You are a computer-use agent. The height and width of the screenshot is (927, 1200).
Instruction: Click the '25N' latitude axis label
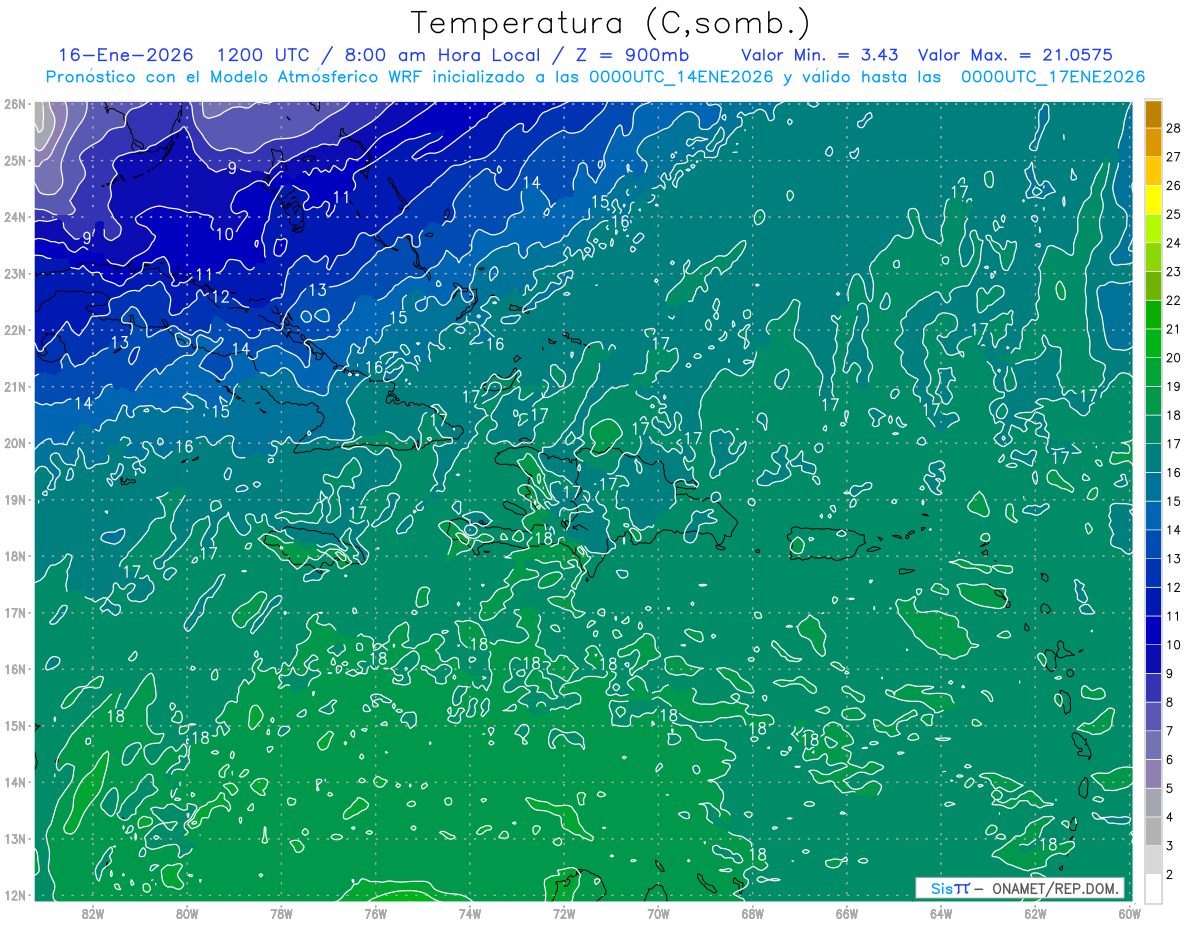coord(15,161)
